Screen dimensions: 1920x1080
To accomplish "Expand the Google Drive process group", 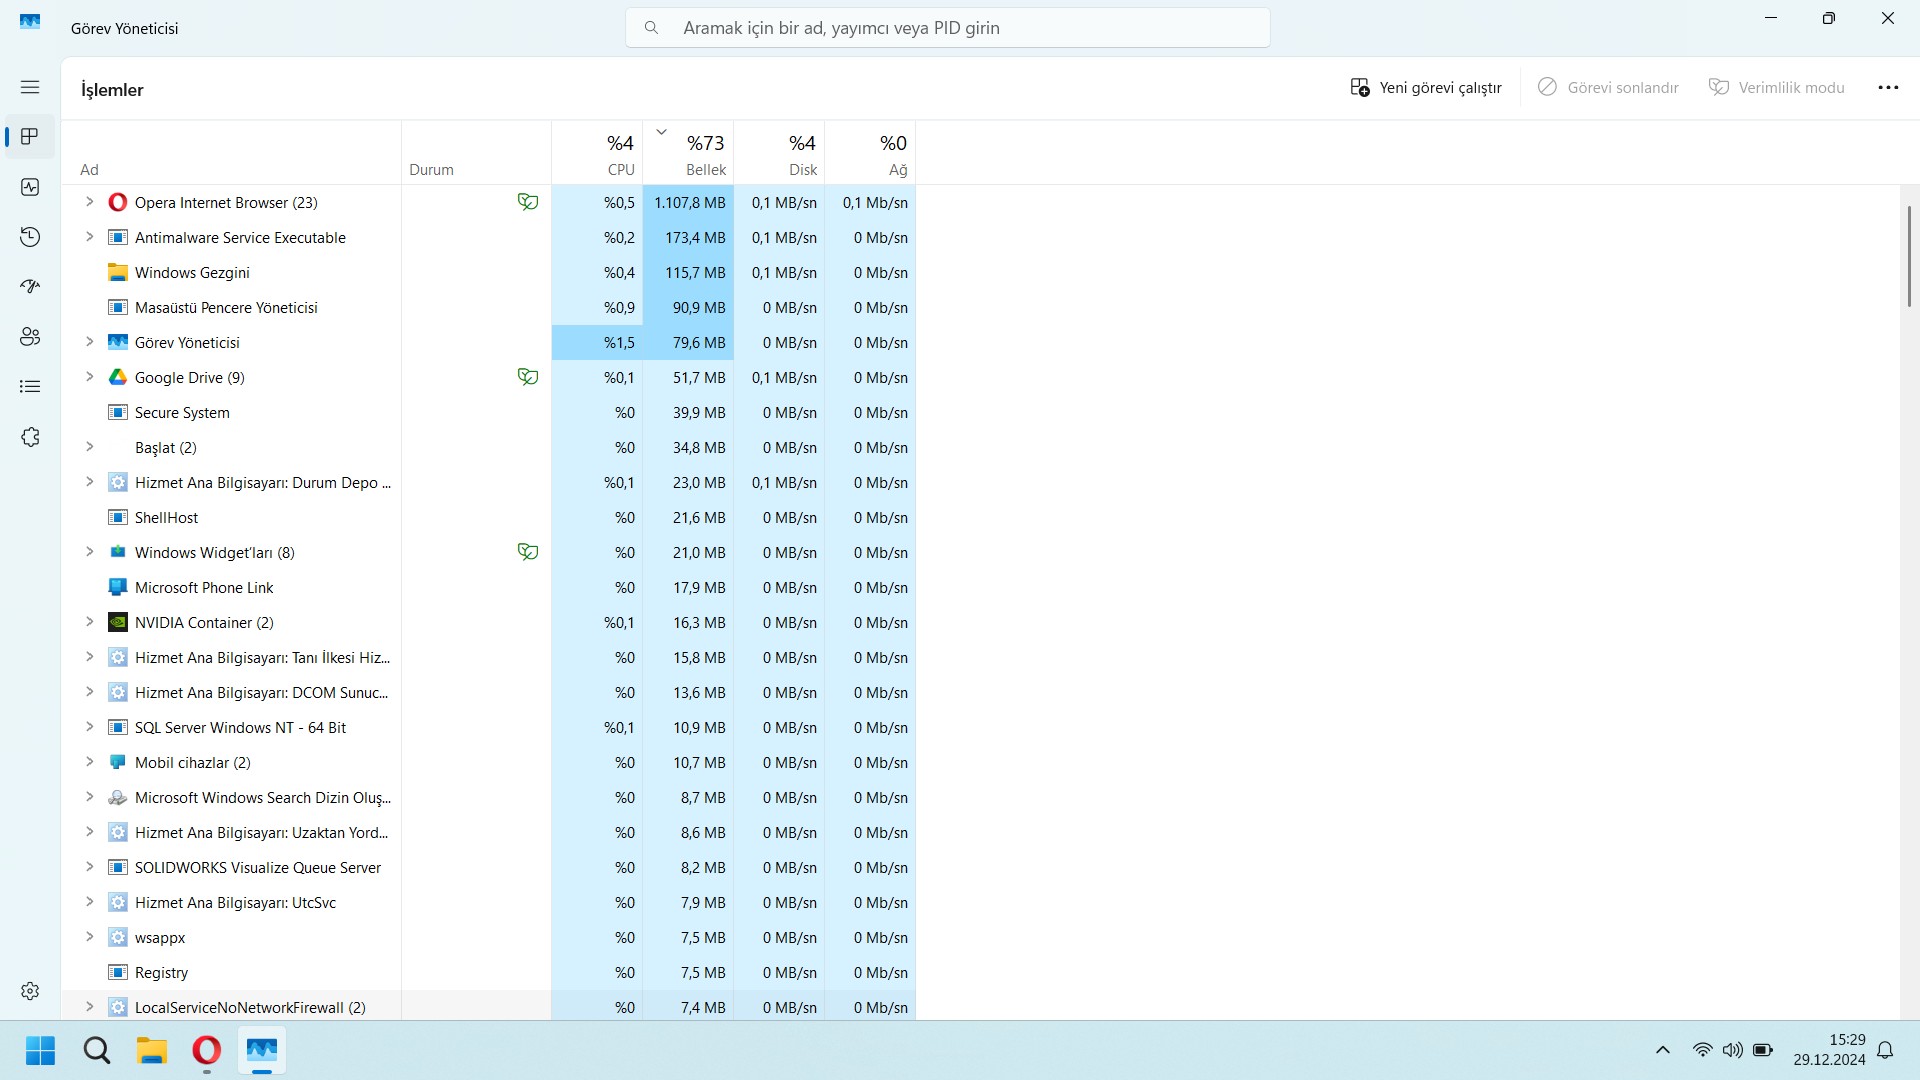I will click(x=89, y=377).
